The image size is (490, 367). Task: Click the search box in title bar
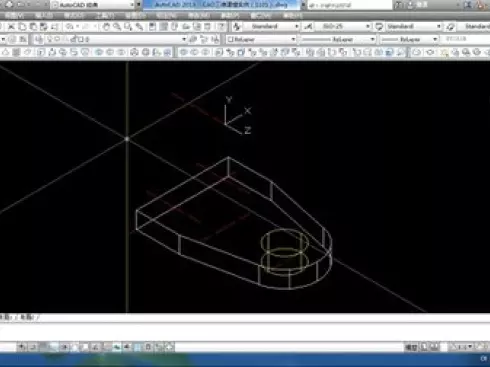point(349,5)
